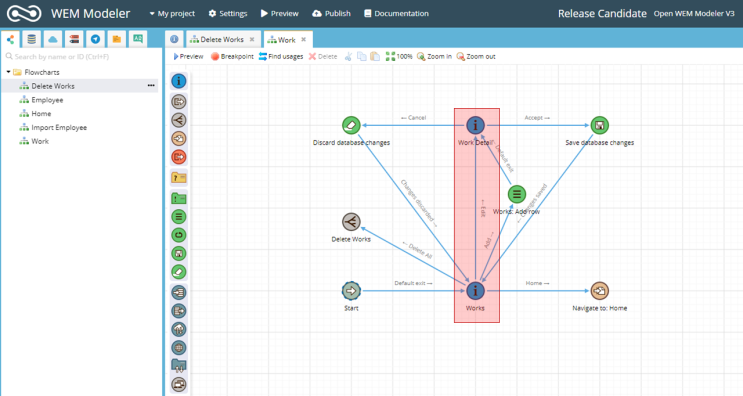Screen dimensions: 743x396
Task: Click the search by name or ID field
Action: point(82,56)
